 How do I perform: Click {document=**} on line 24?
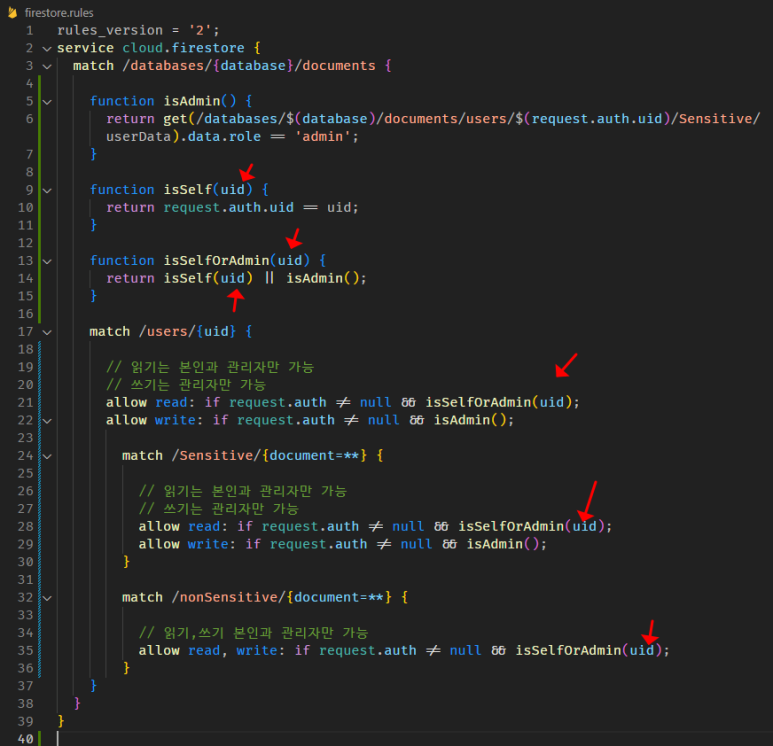314,456
